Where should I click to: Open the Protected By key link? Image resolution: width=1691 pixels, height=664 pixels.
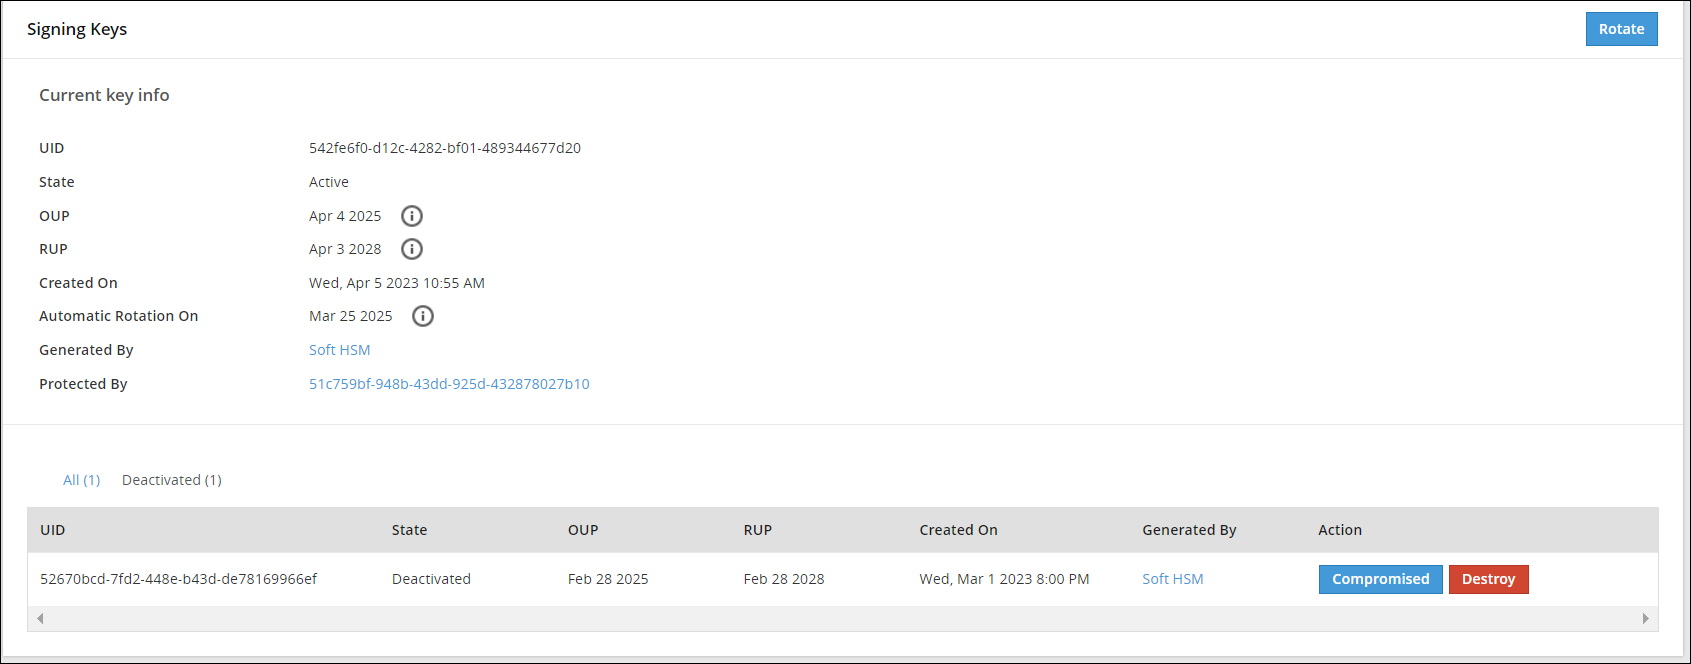[x=449, y=383]
